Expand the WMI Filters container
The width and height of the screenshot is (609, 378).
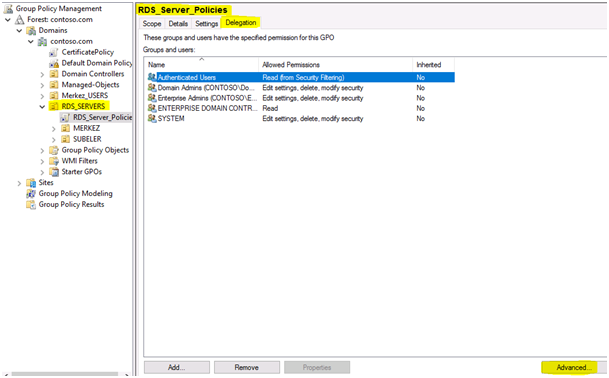[x=42, y=161]
